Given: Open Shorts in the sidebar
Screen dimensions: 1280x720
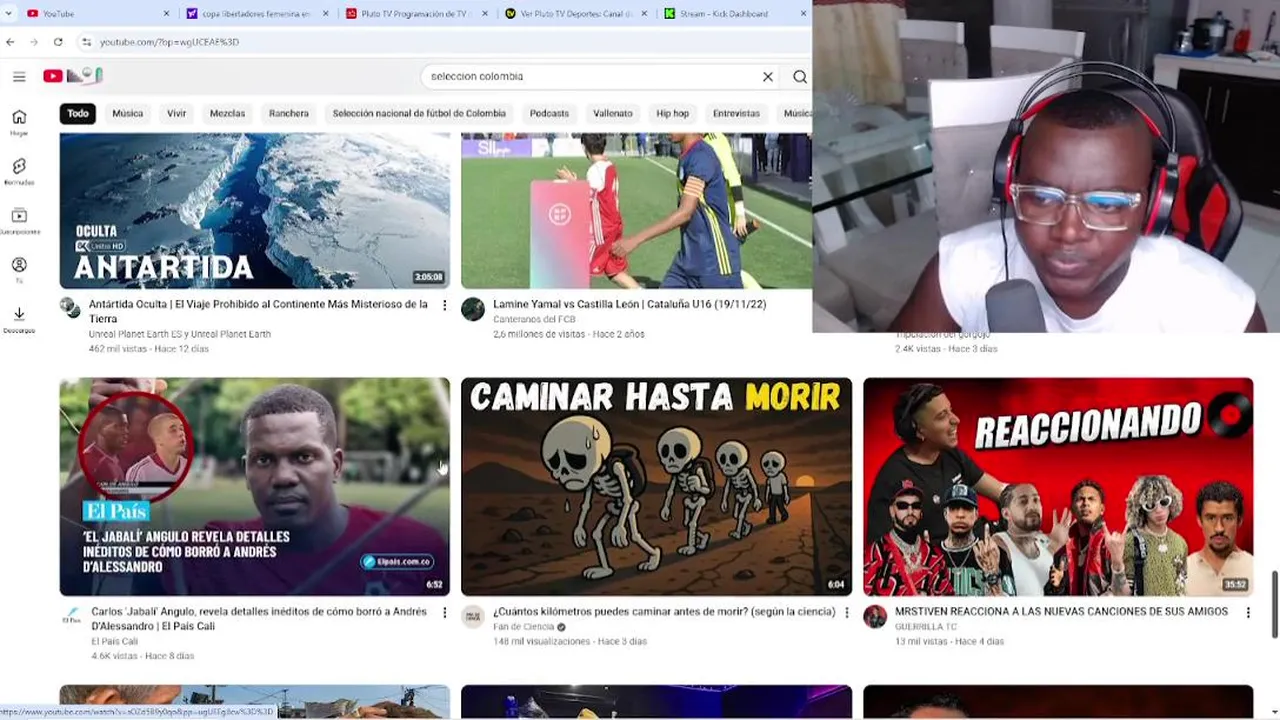Looking at the screenshot, I should 19,171.
